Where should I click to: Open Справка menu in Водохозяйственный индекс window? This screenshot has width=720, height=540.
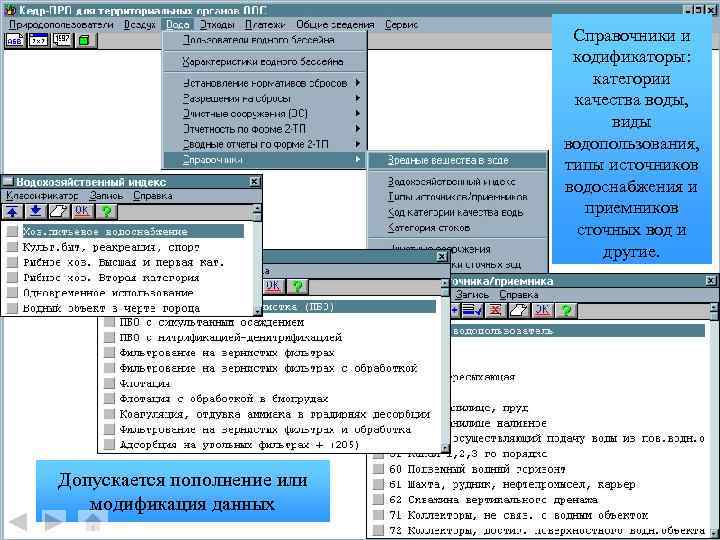tap(153, 196)
